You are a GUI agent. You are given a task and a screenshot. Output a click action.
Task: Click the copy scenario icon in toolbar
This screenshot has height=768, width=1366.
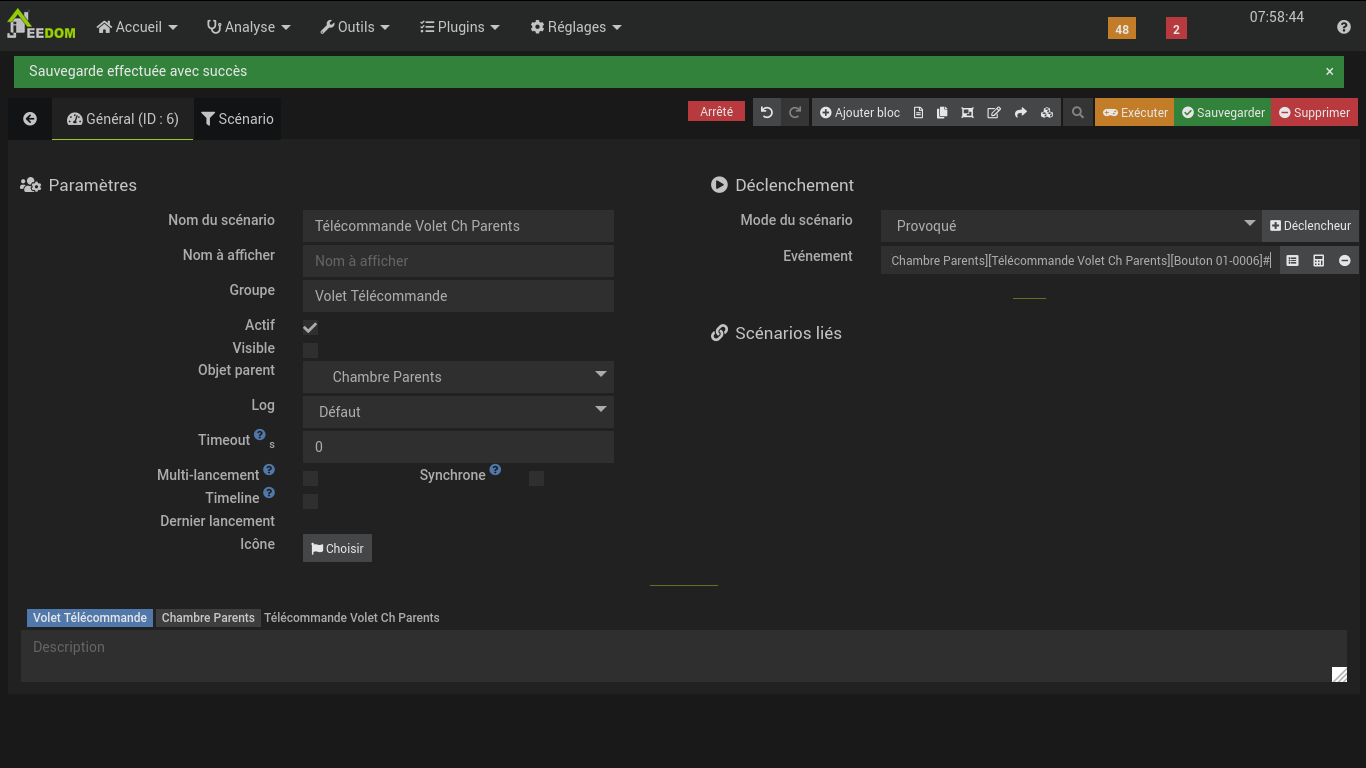pyautogui.click(x=942, y=113)
